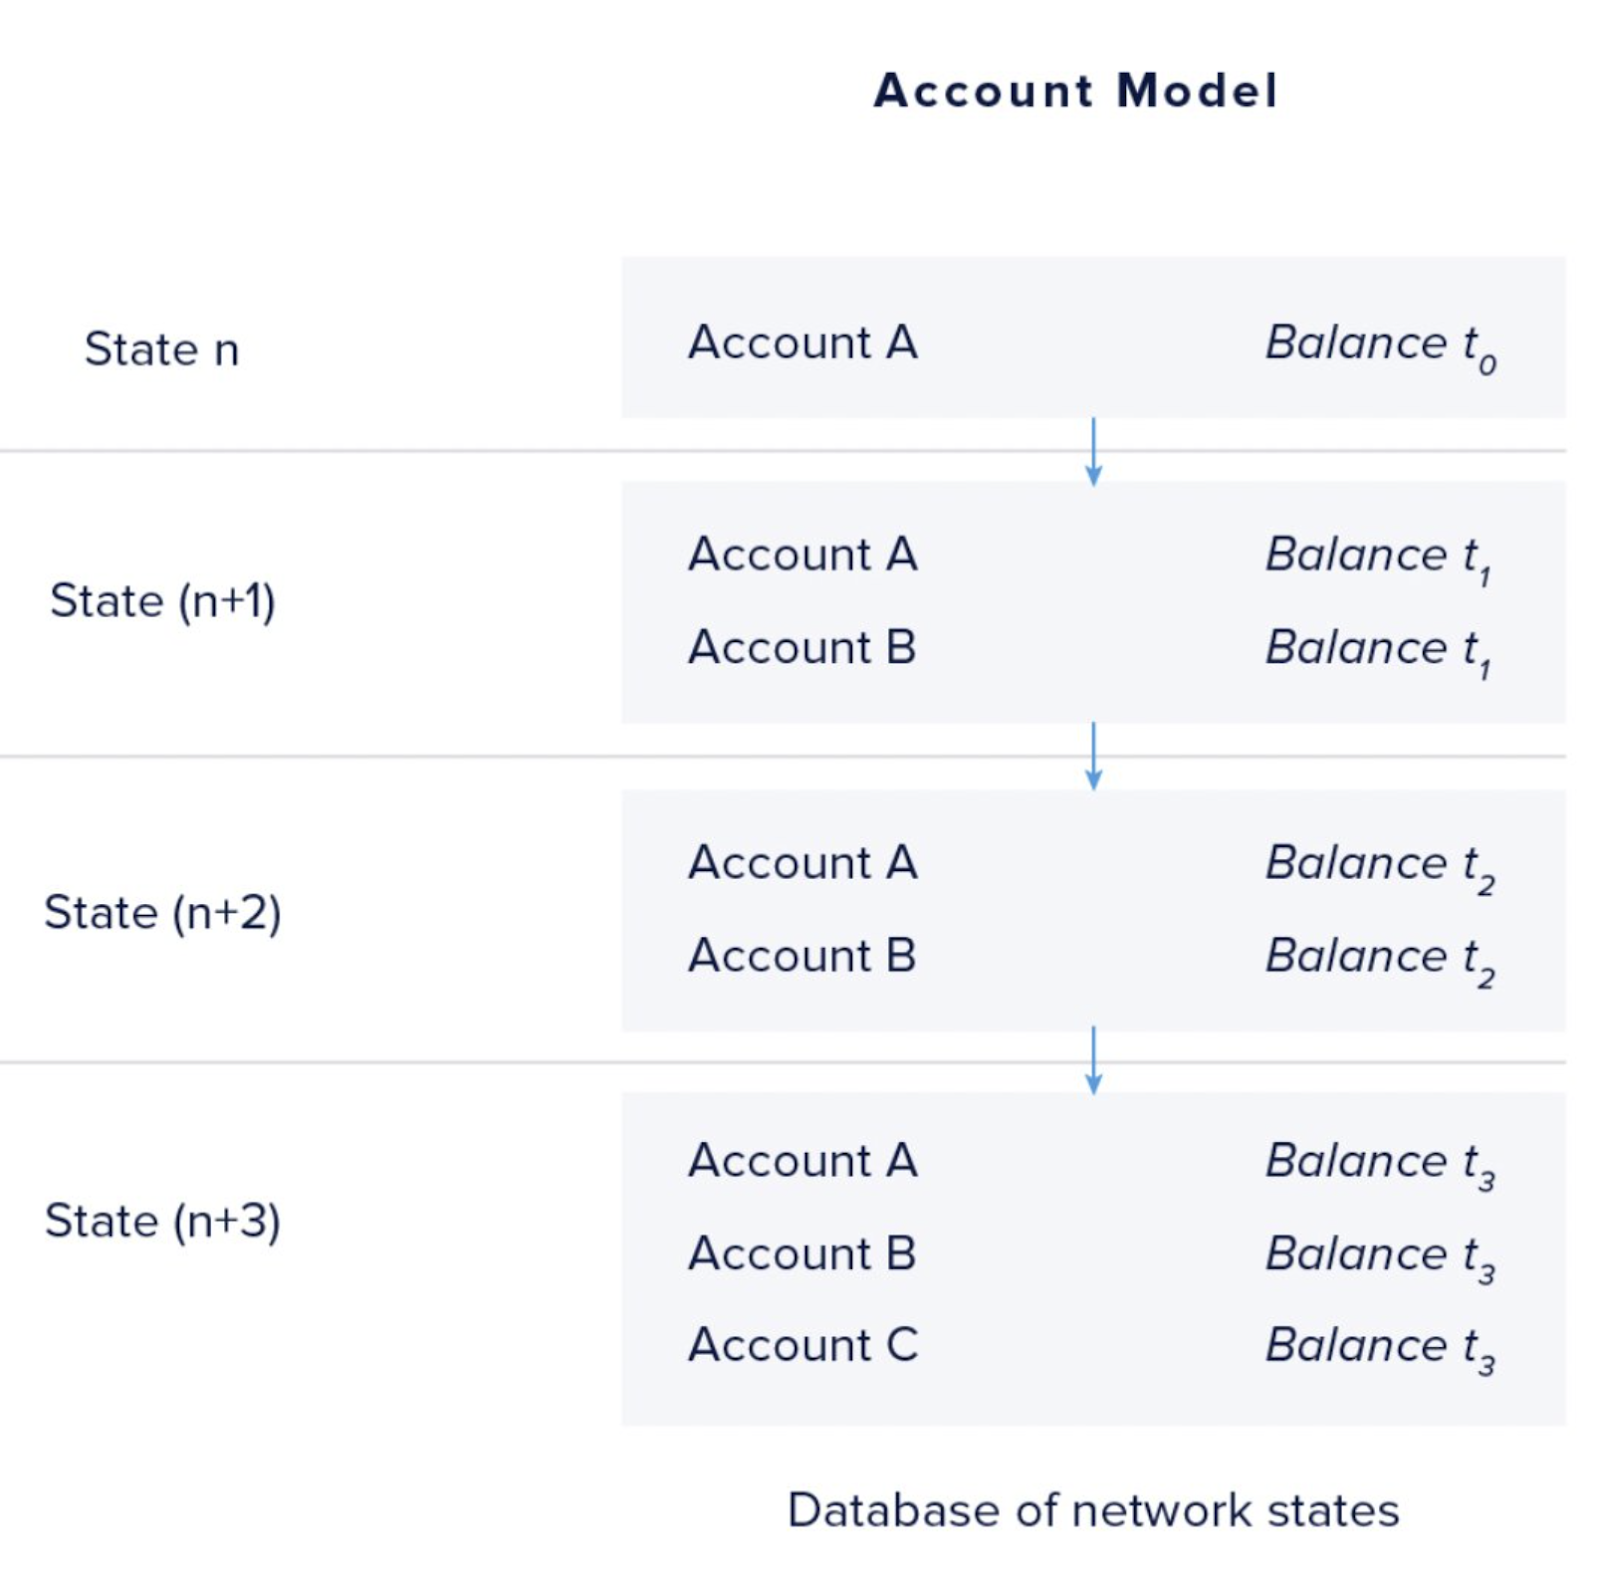This screenshot has height=1570, width=1600.
Task: Click the Balance t0 text
Action: 1380,346
